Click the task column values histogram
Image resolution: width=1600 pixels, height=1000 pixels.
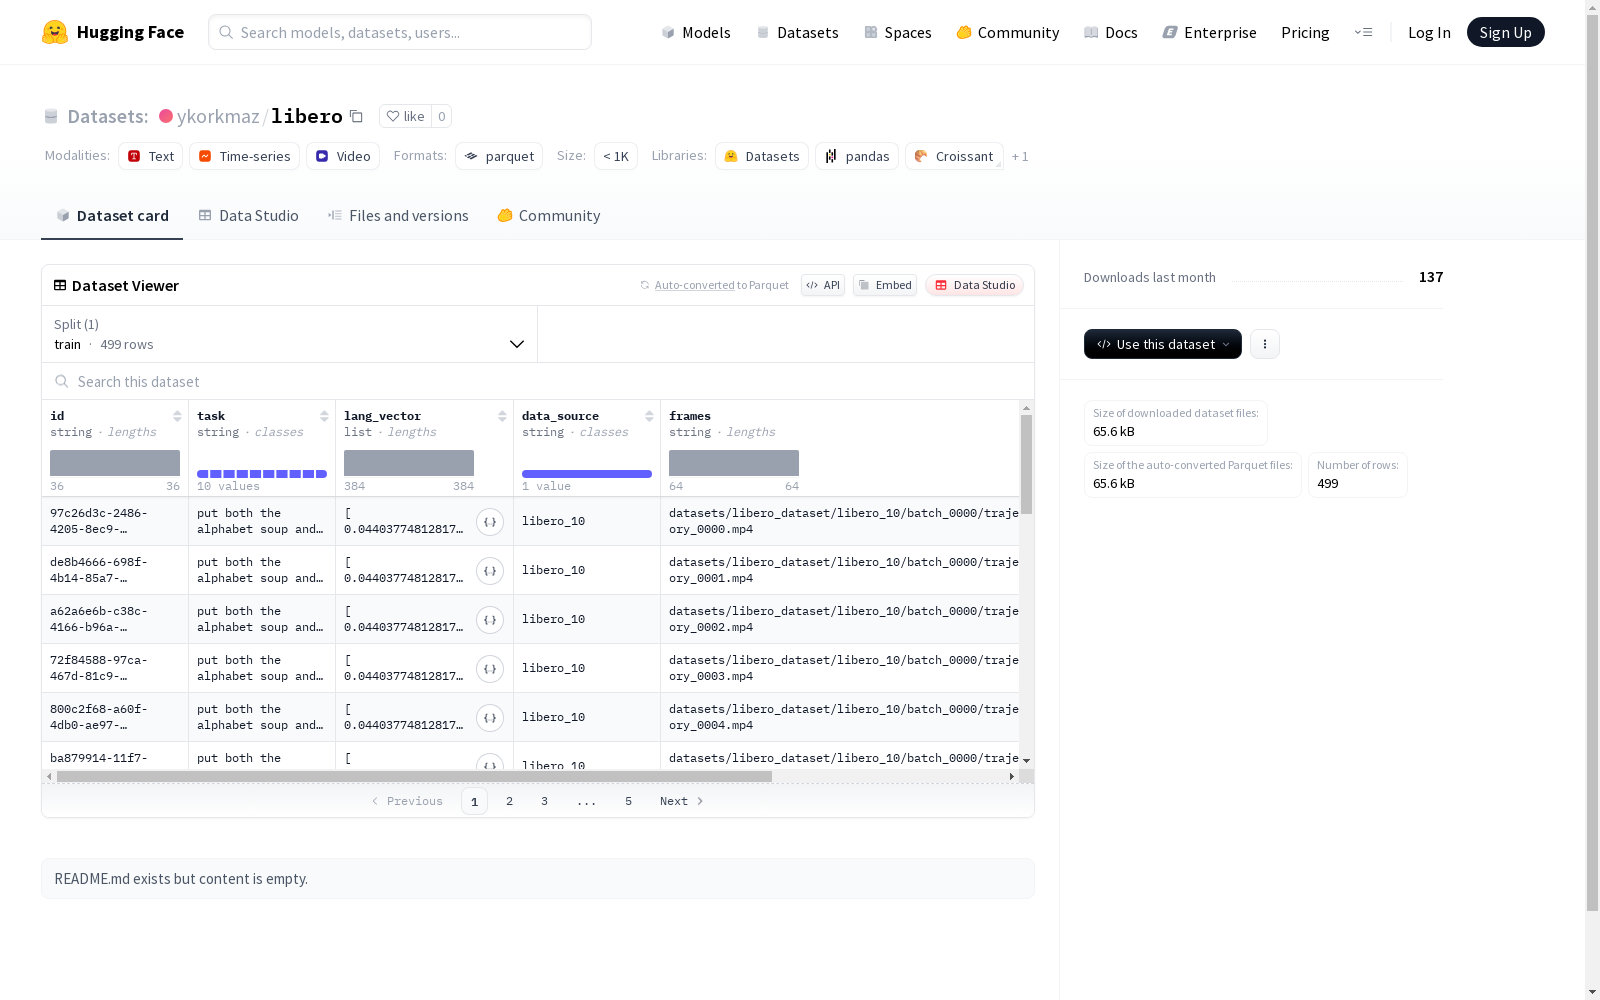tap(262, 474)
